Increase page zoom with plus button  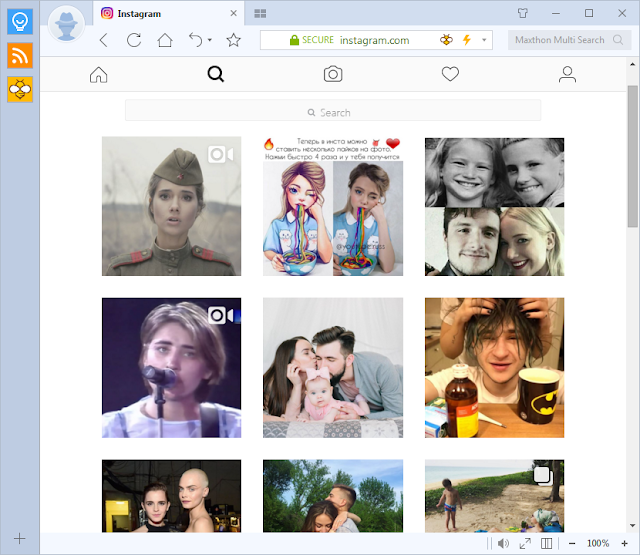pyautogui.click(x=624, y=543)
